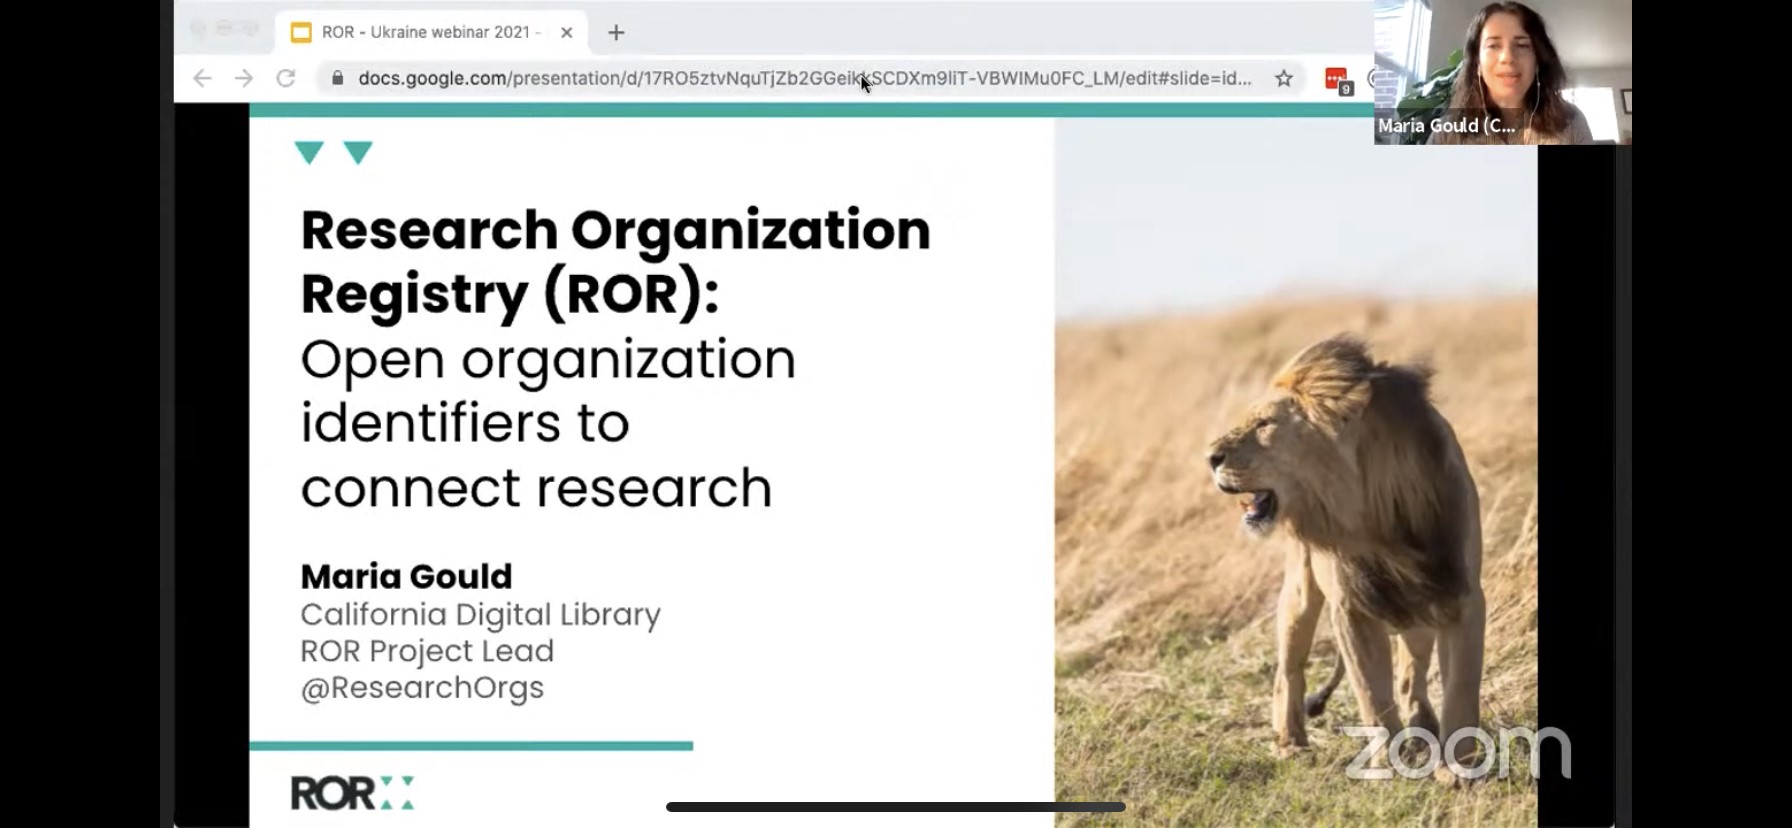Bookmark this page with the star icon
The image size is (1792, 828).
(x=1284, y=78)
